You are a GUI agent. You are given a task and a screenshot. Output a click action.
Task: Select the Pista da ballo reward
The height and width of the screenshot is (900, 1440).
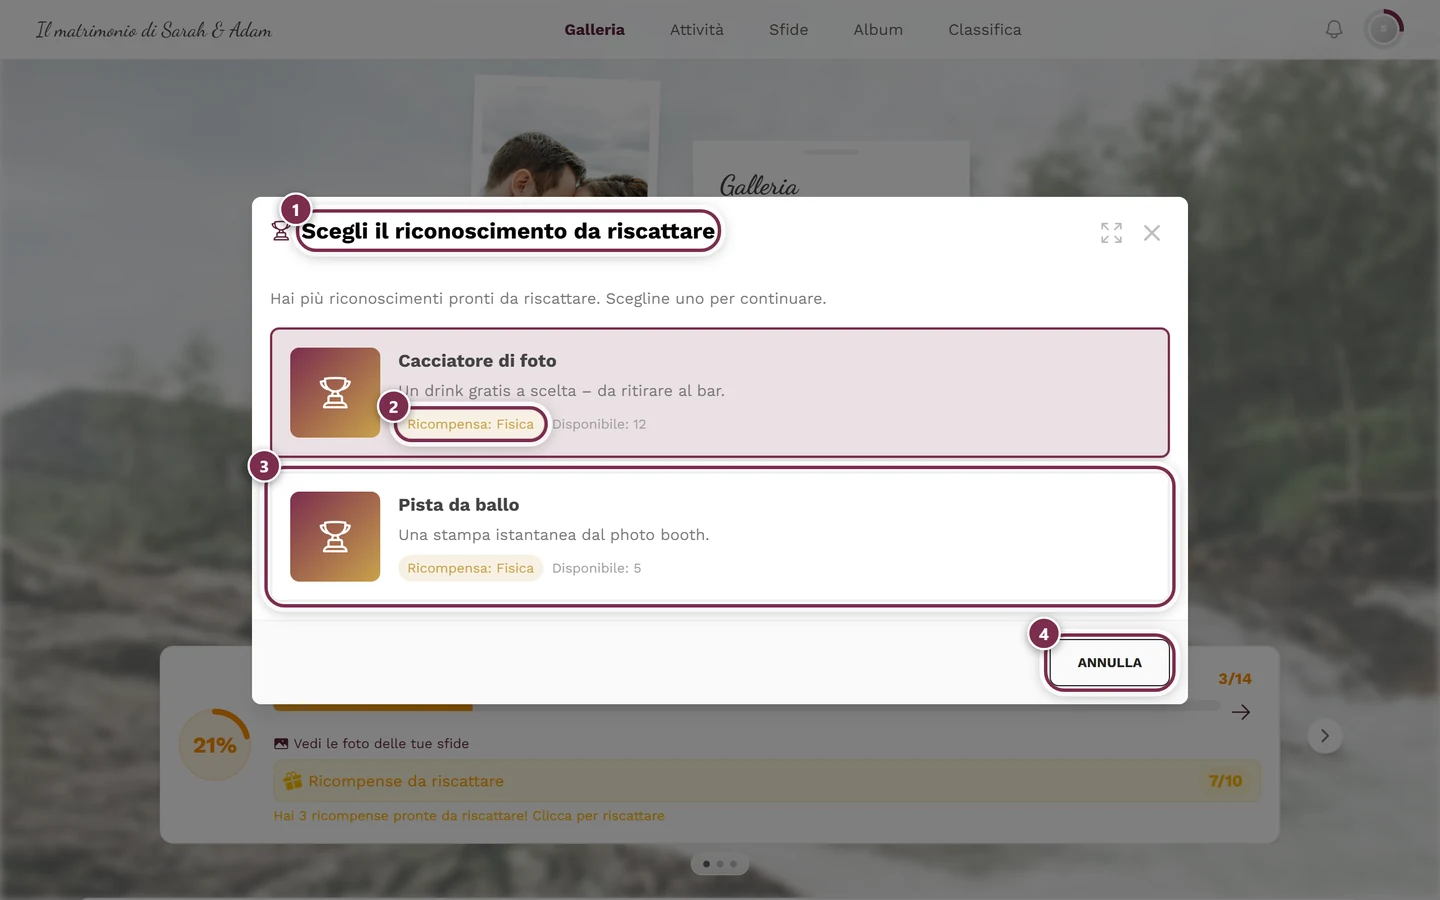tap(720, 537)
